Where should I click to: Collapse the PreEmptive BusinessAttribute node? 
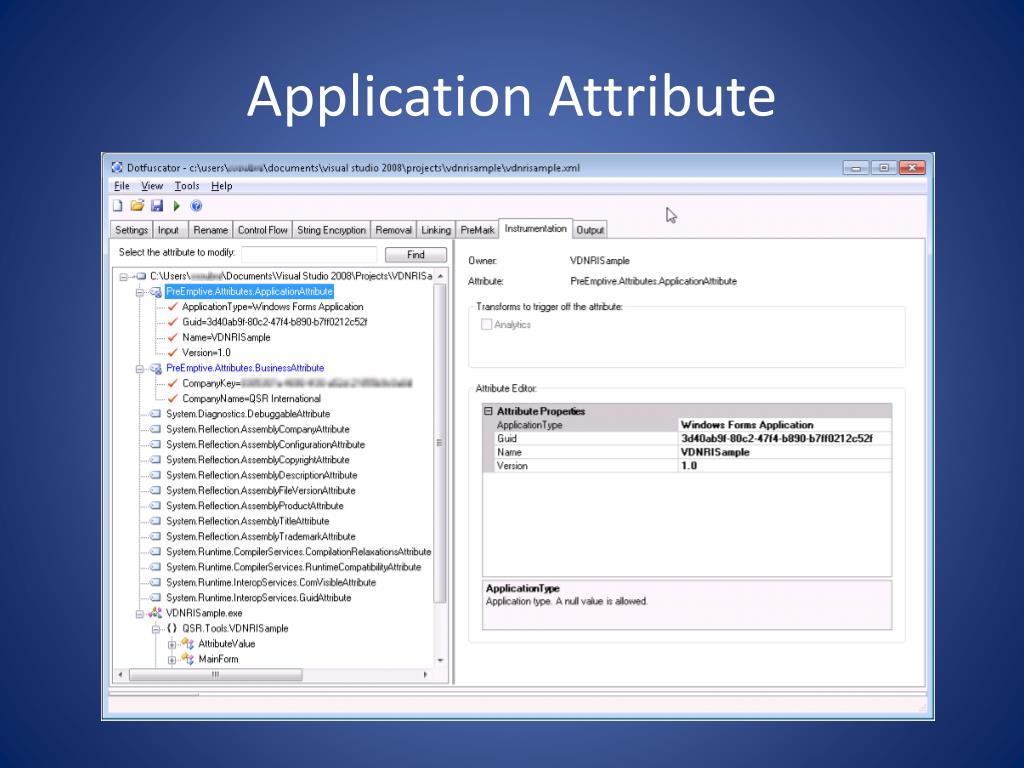tap(139, 368)
